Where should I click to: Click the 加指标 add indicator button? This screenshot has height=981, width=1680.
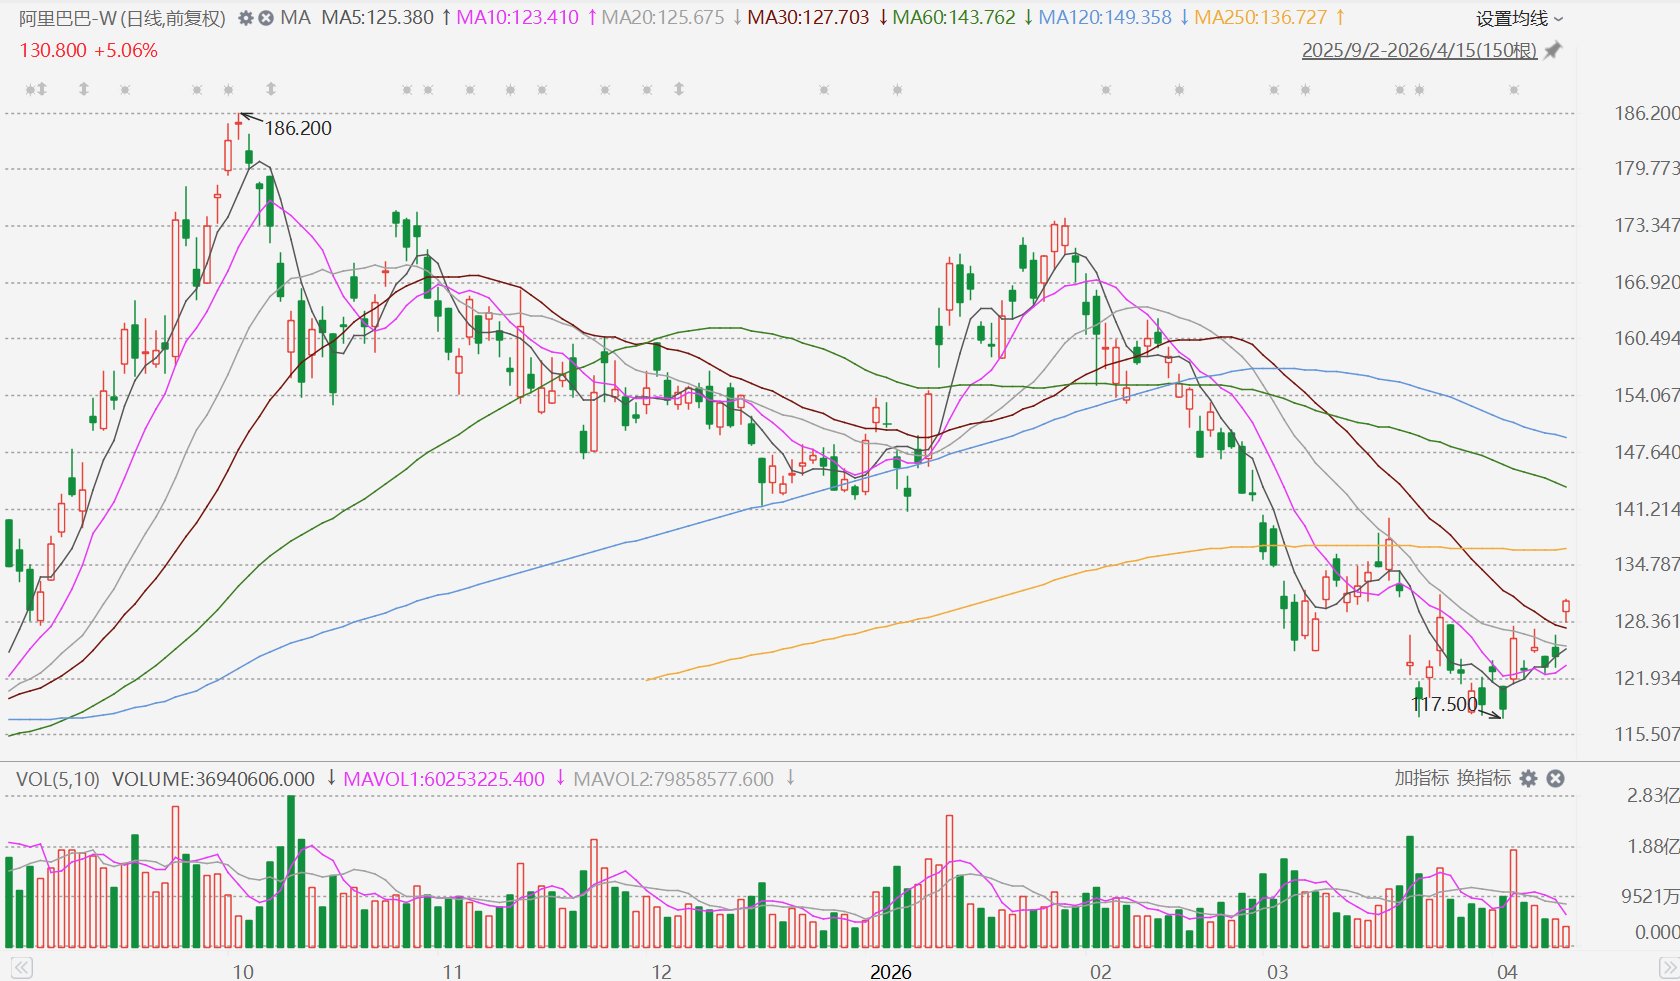click(1421, 778)
